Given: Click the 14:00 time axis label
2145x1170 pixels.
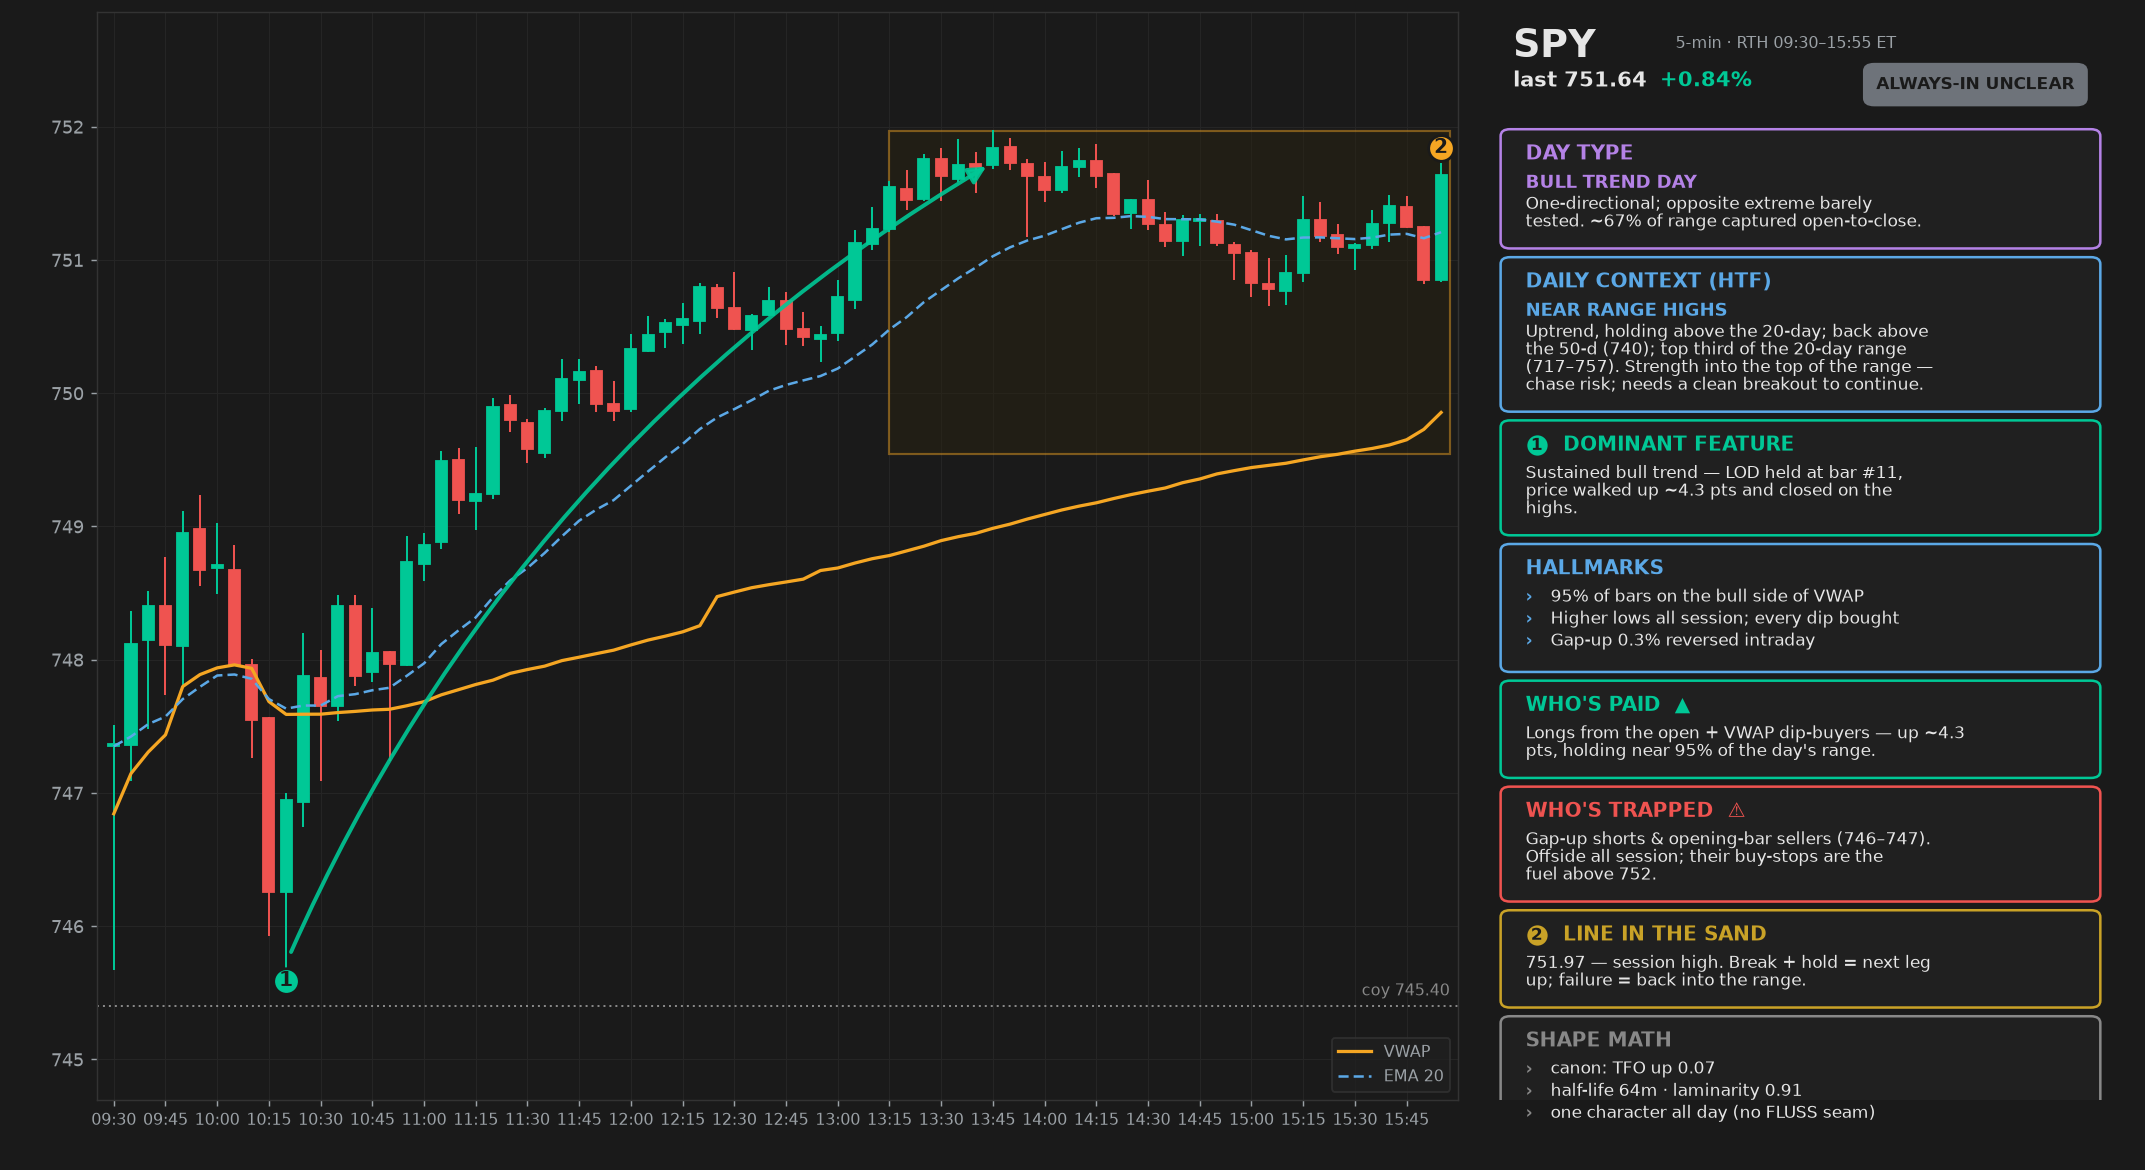Looking at the screenshot, I should coord(1044,1120).
